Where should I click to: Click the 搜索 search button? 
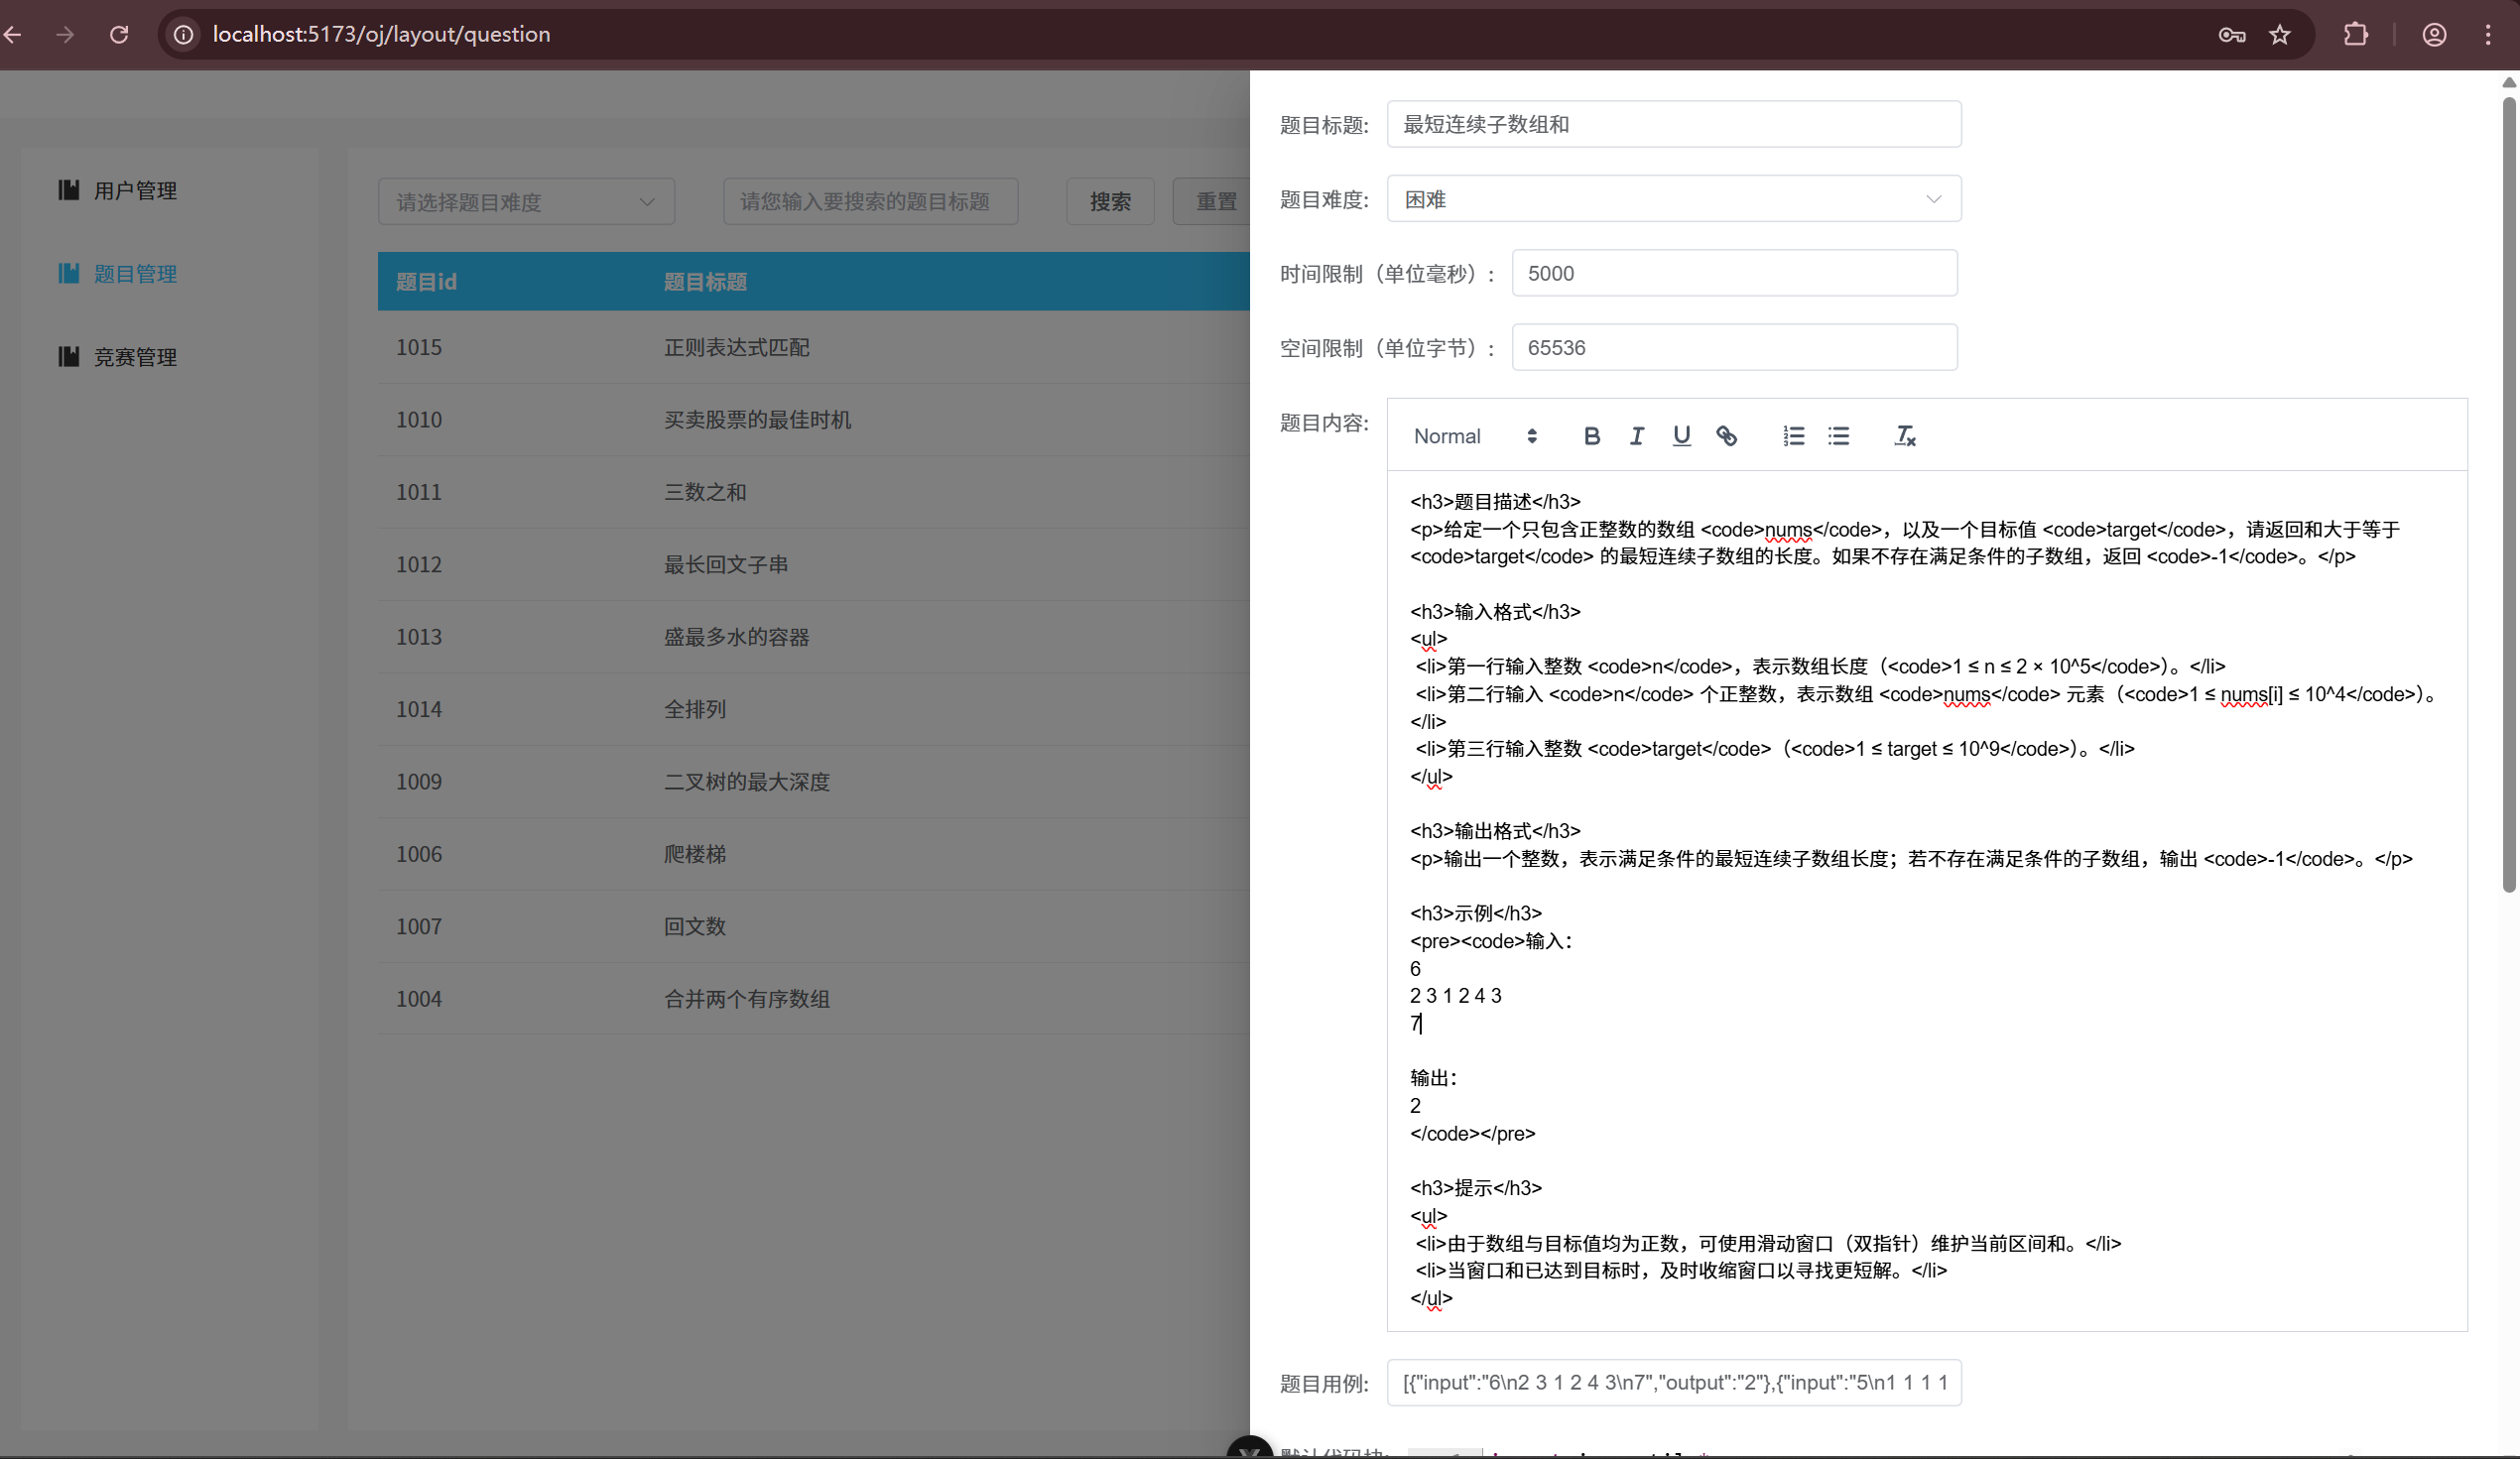1110,201
